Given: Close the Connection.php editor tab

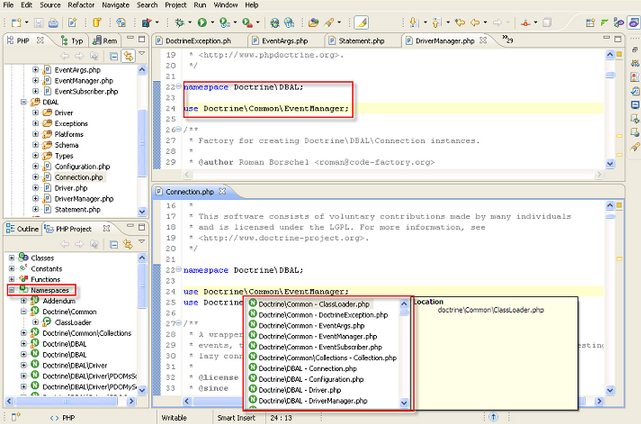Looking at the screenshot, I should click(222, 191).
